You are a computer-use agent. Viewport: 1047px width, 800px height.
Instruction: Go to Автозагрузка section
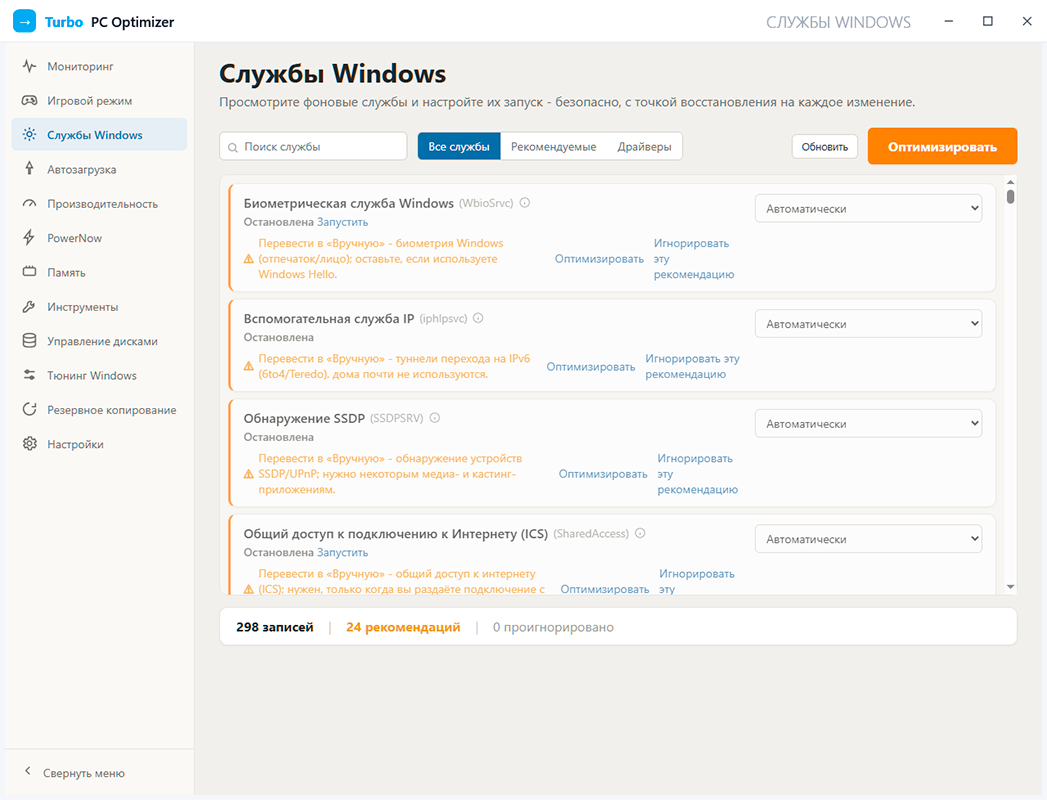point(99,169)
